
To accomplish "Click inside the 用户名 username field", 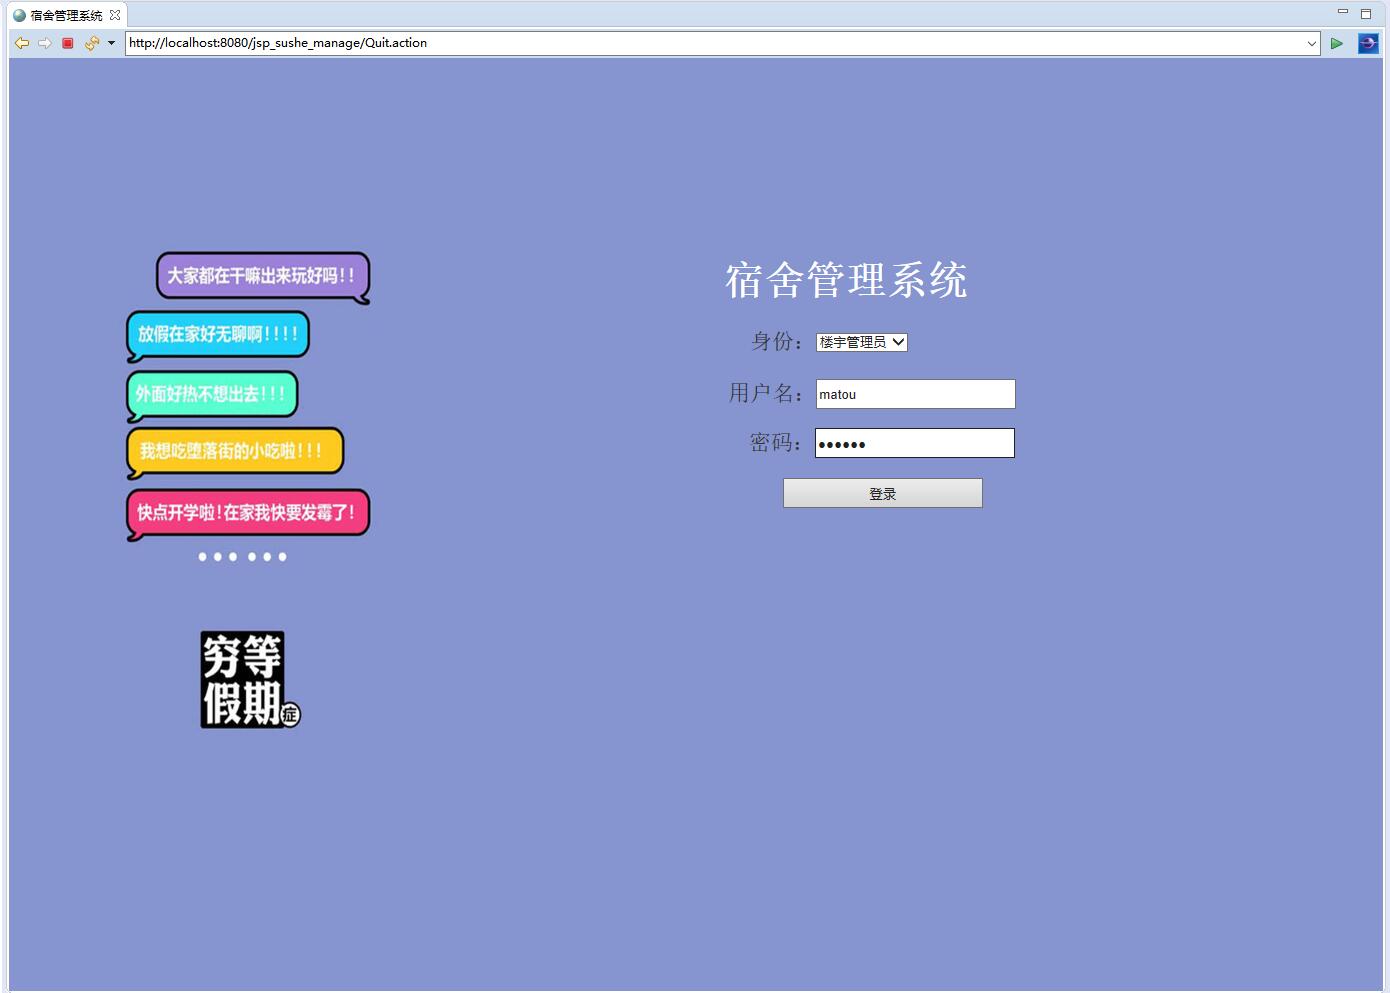I will (914, 393).
